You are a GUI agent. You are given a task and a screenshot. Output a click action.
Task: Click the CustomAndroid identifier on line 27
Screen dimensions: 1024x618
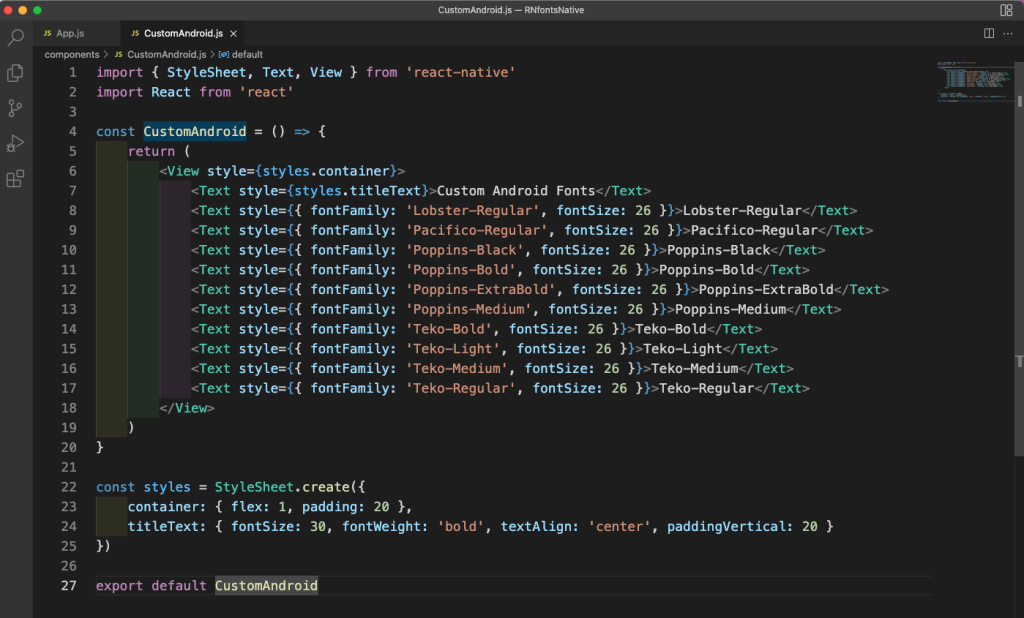click(266, 586)
